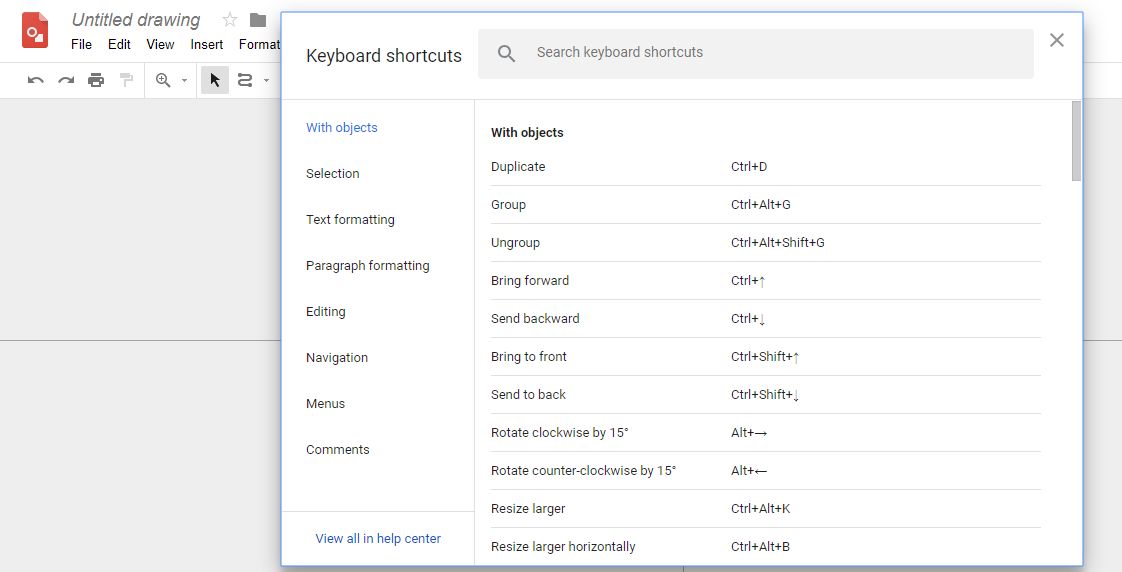Click the Search keyboard shortcuts field
The height and width of the screenshot is (572, 1122).
coord(756,54)
